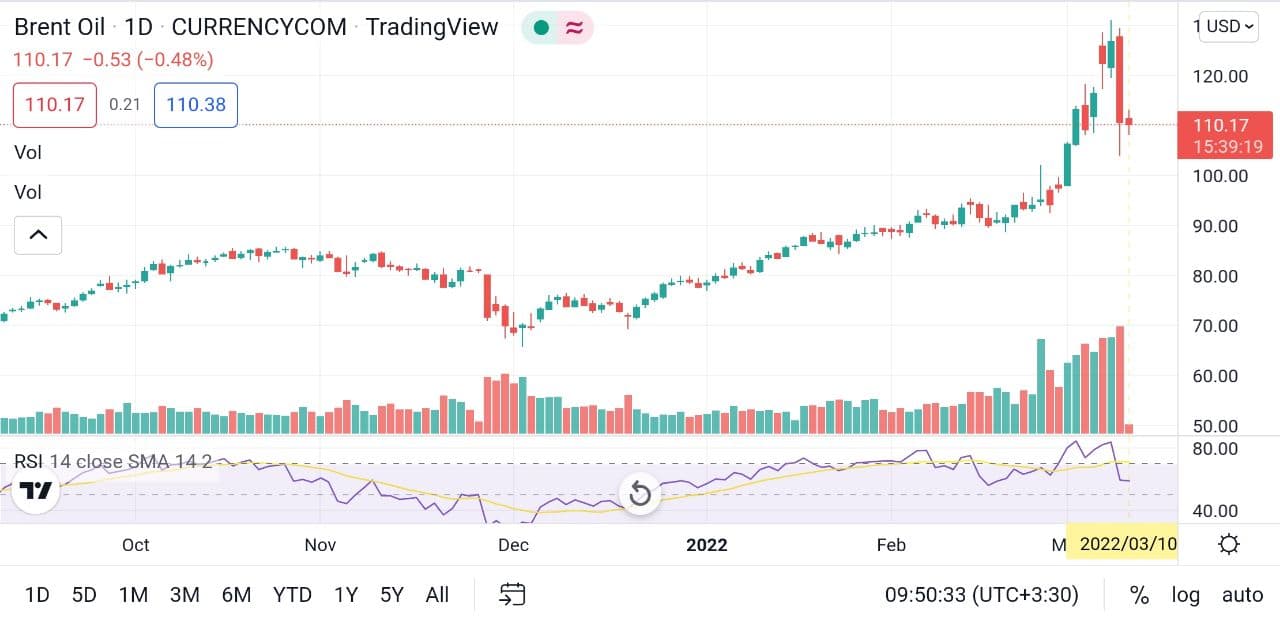Click the CURRENCYCOM exchange label

259,27
